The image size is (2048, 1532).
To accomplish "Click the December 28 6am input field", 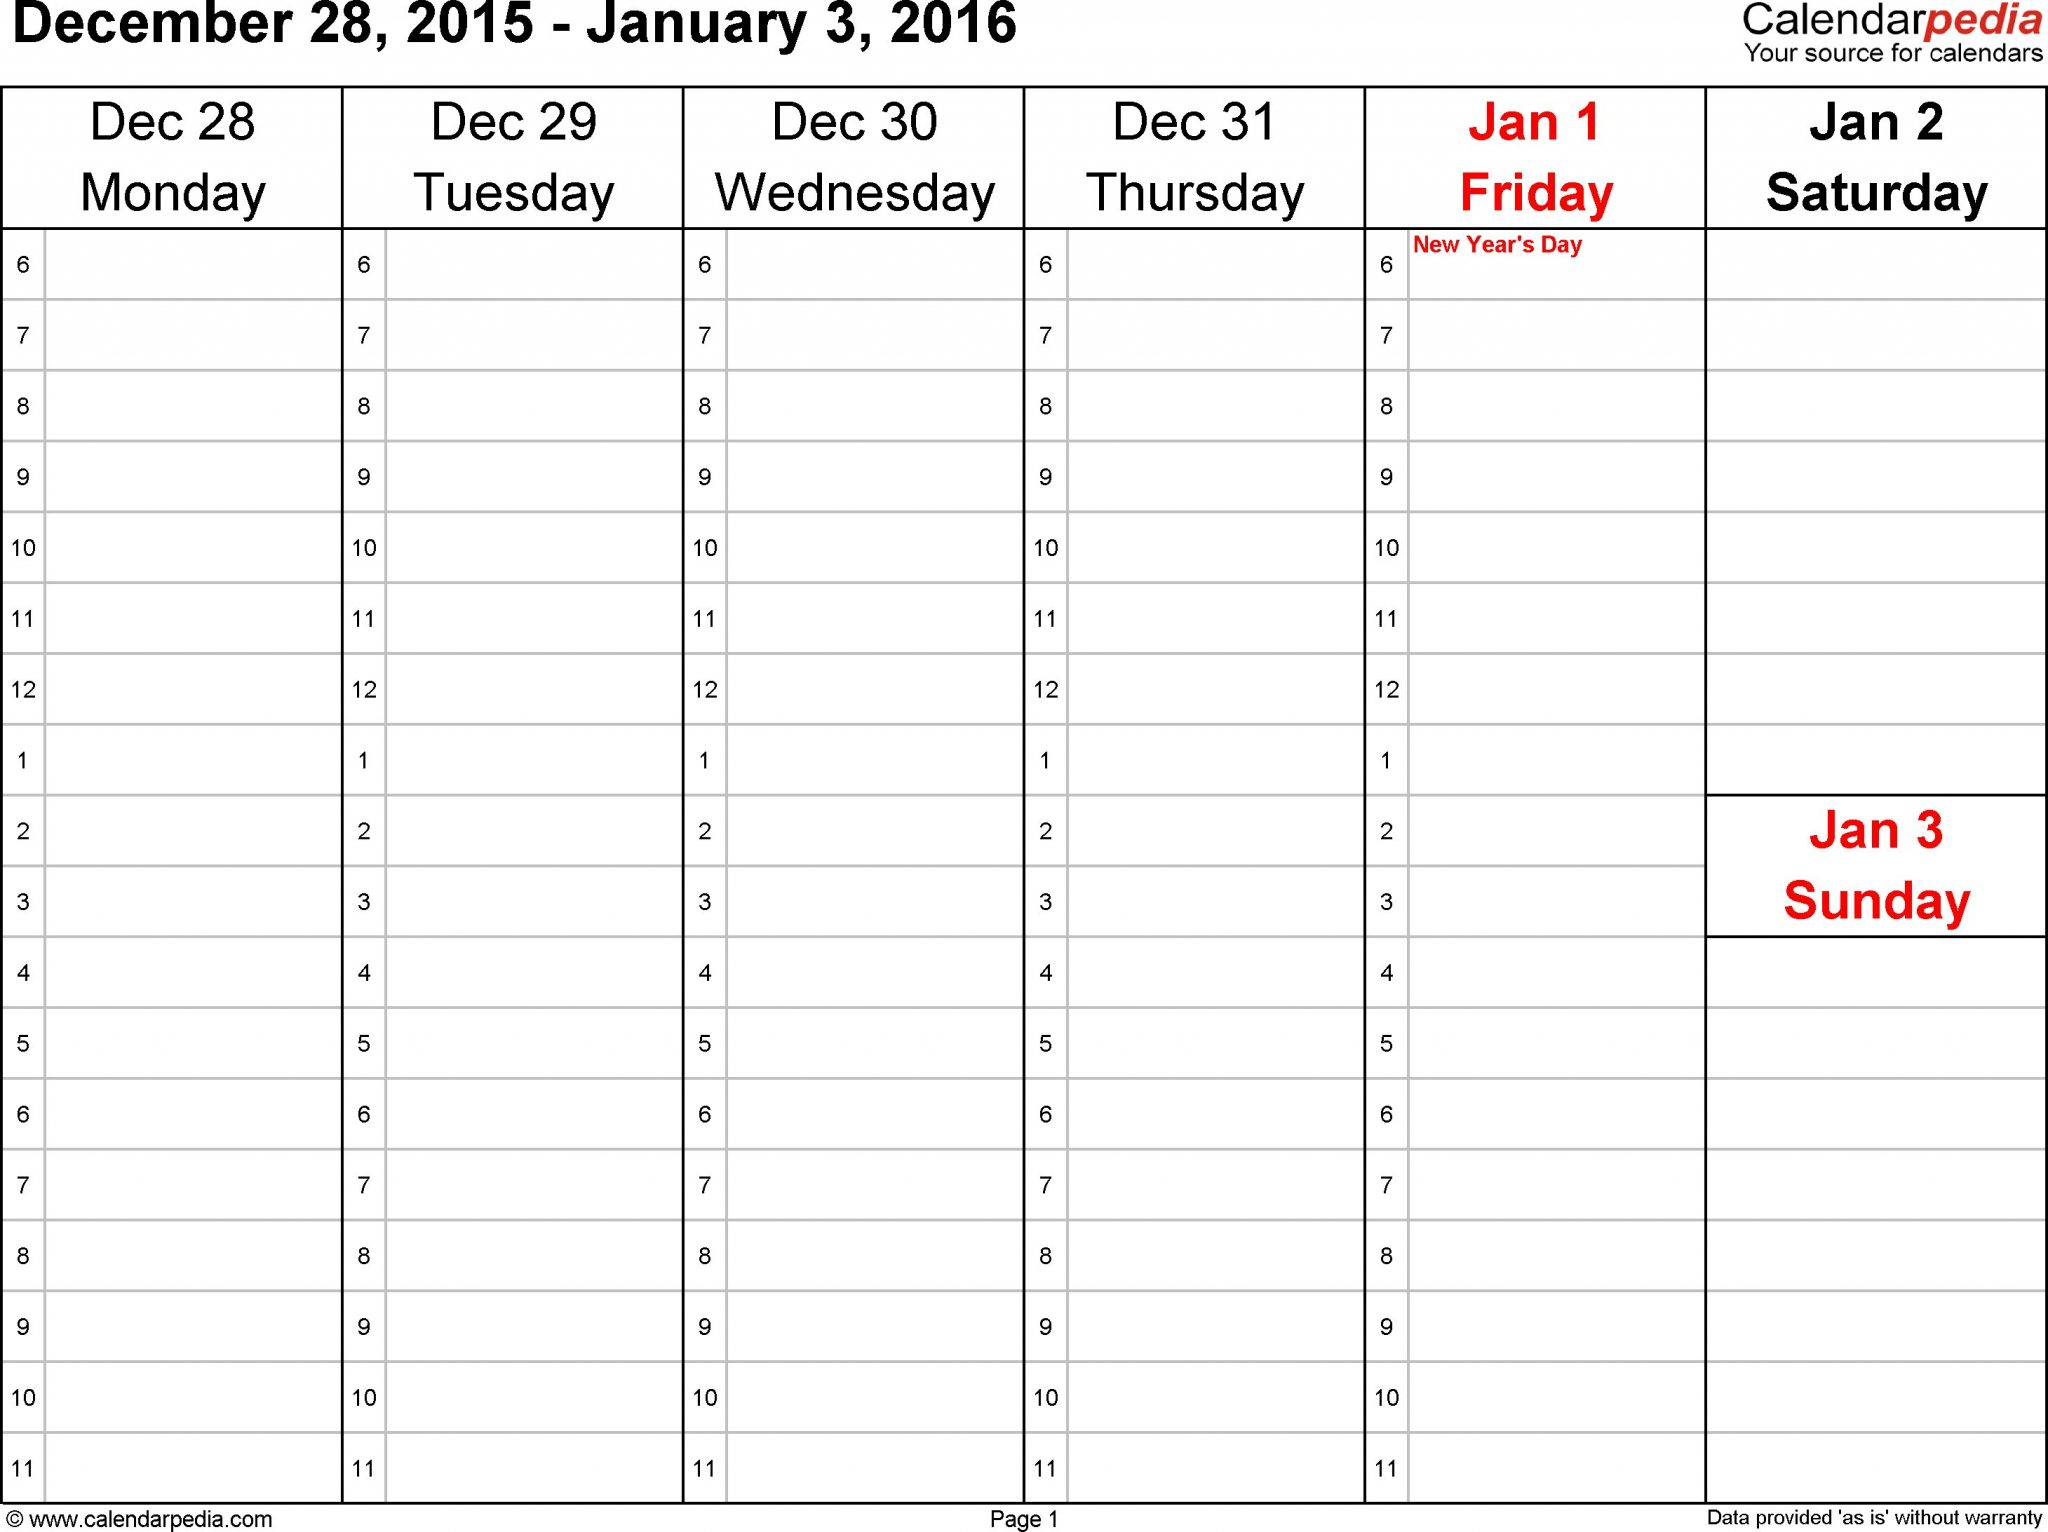I will pyautogui.click(x=175, y=254).
